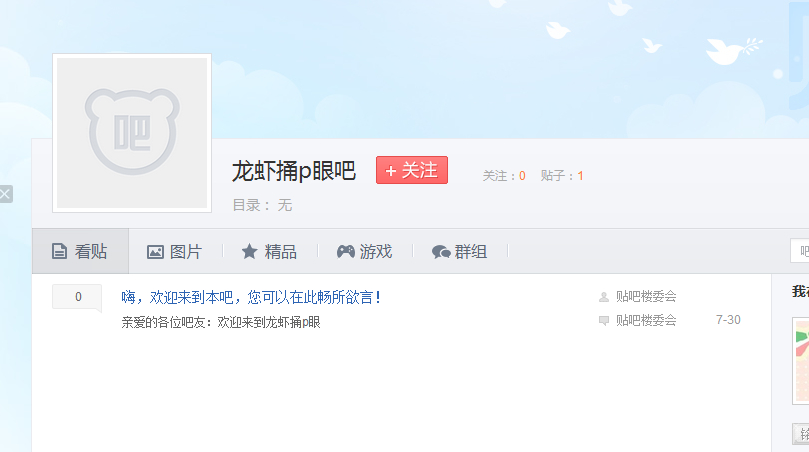
Task: Close the left side panel X
Action: tap(5, 194)
